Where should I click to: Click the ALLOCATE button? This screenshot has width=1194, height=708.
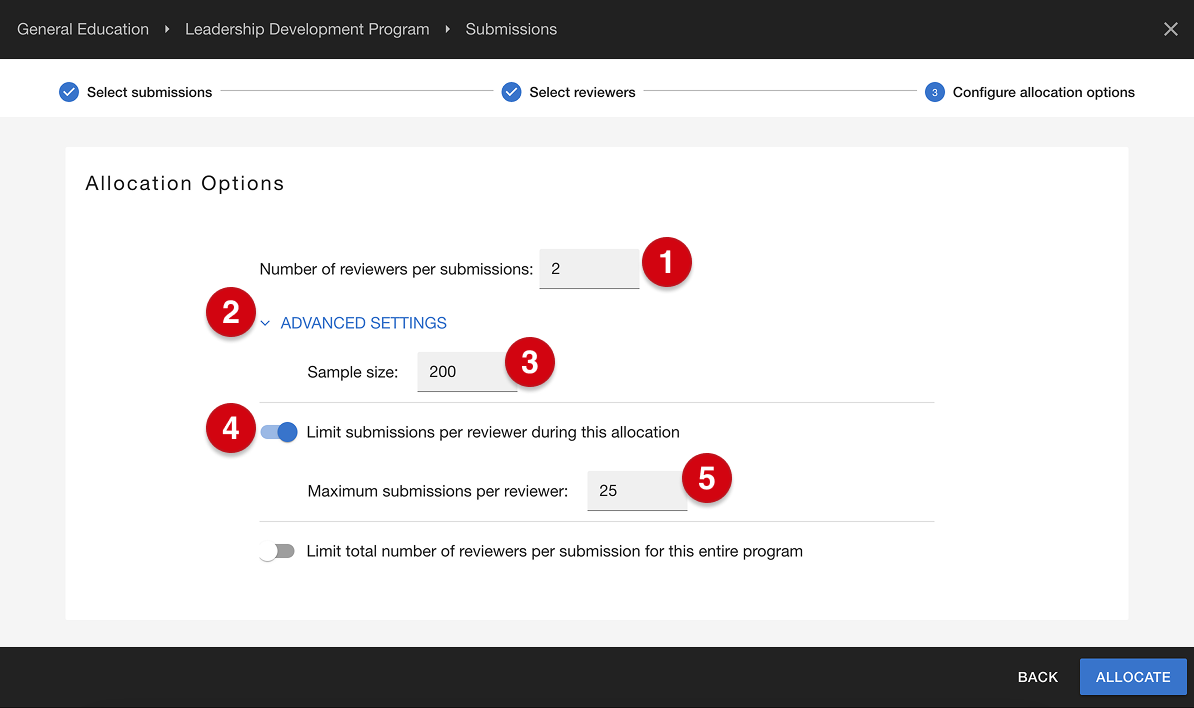[1132, 677]
